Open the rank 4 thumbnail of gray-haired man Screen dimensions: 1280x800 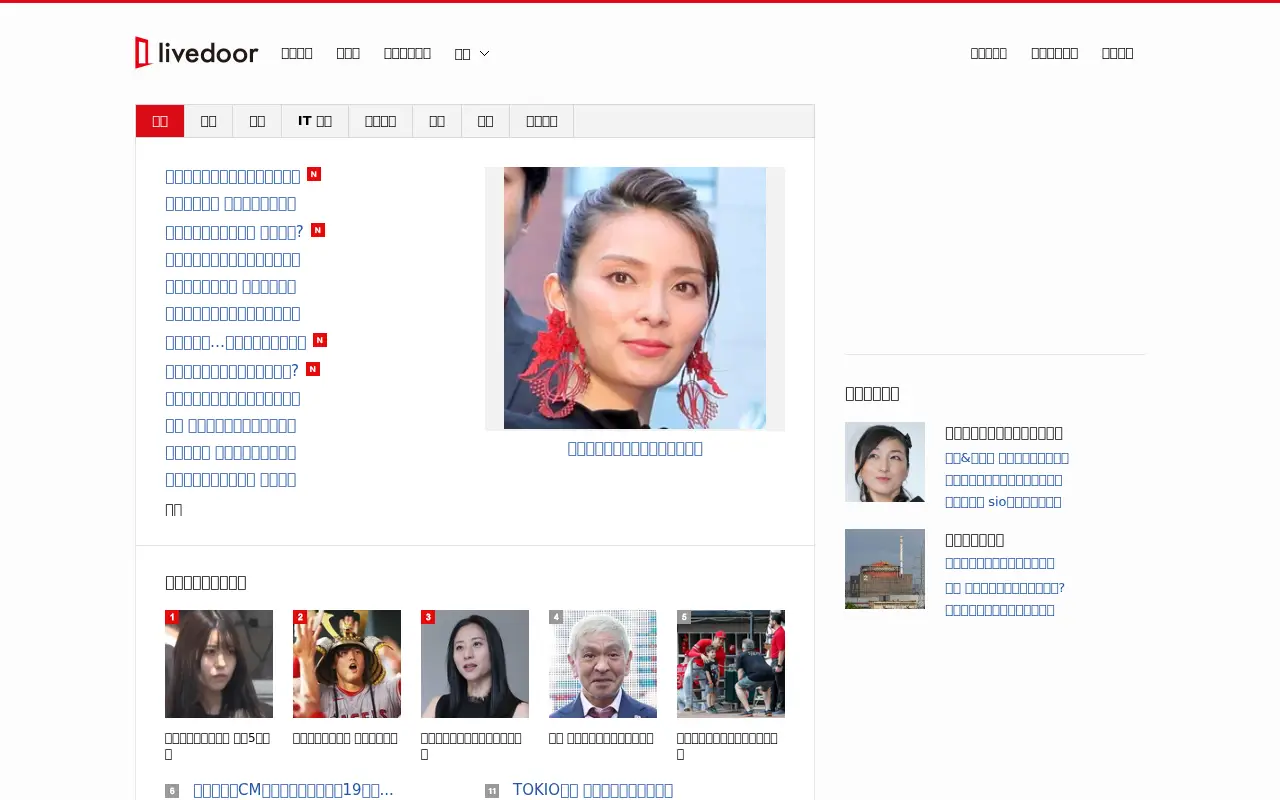pos(603,664)
